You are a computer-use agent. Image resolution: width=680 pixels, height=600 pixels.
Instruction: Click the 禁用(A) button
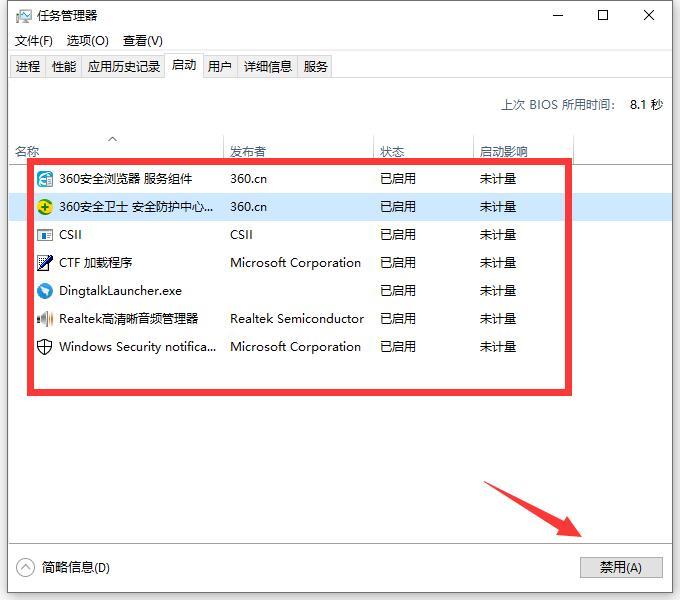(621, 567)
